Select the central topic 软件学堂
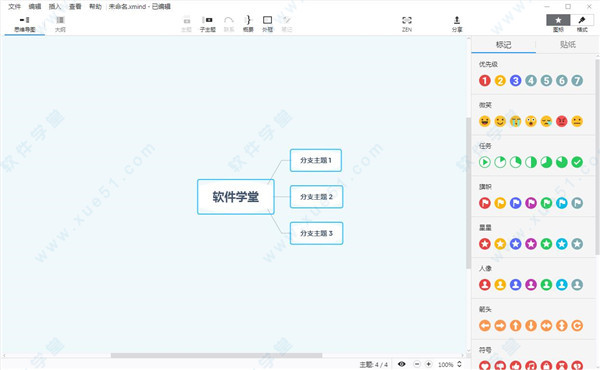The width and height of the screenshot is (600, 370). click(x=236, y=197)
